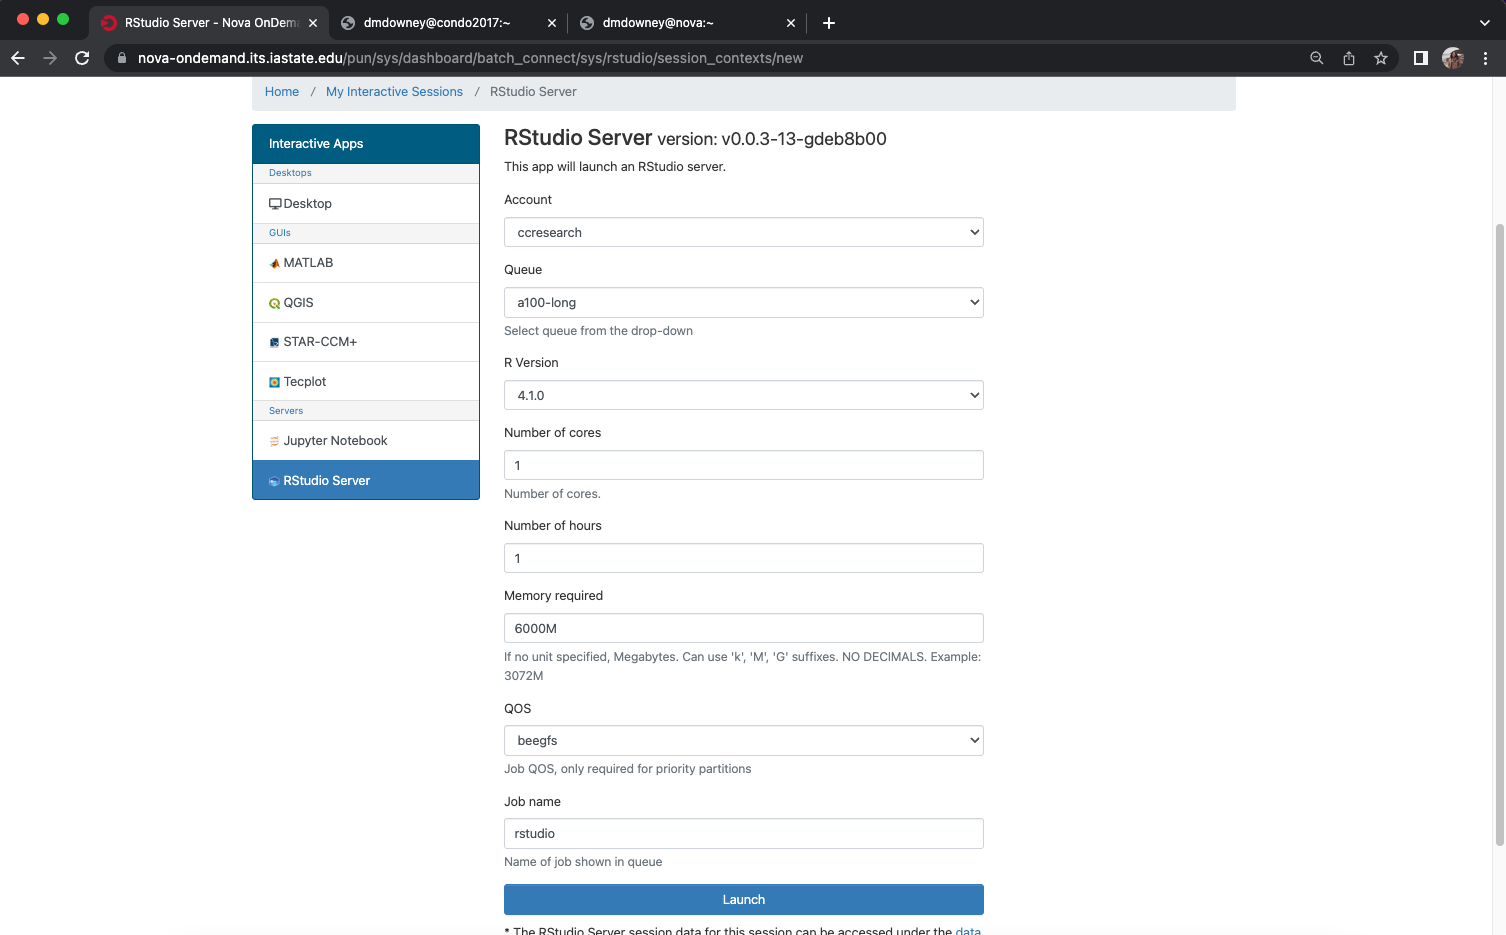The width and height of the screenshot is (1506, 935).
Task: Close the dmdowney@condo2017 tab
Action: click(x=552, y=23)
